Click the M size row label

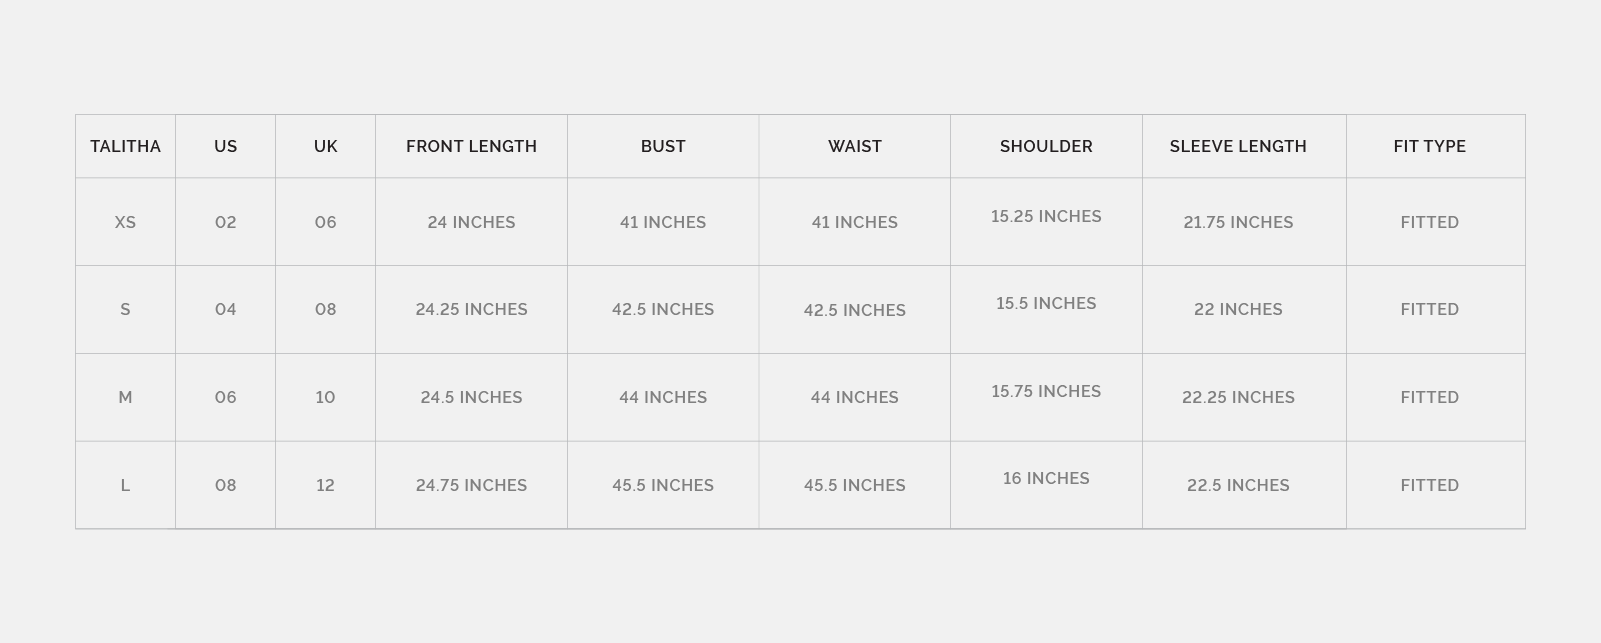(125, 398)
